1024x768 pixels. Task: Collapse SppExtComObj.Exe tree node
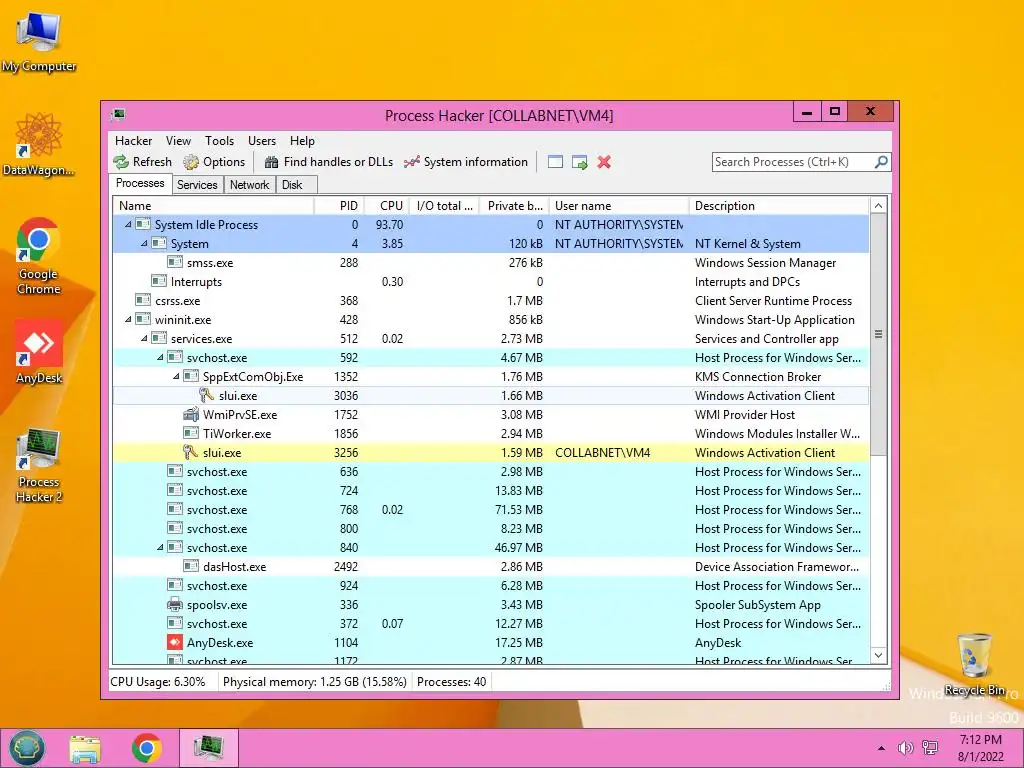coord(176,376)
